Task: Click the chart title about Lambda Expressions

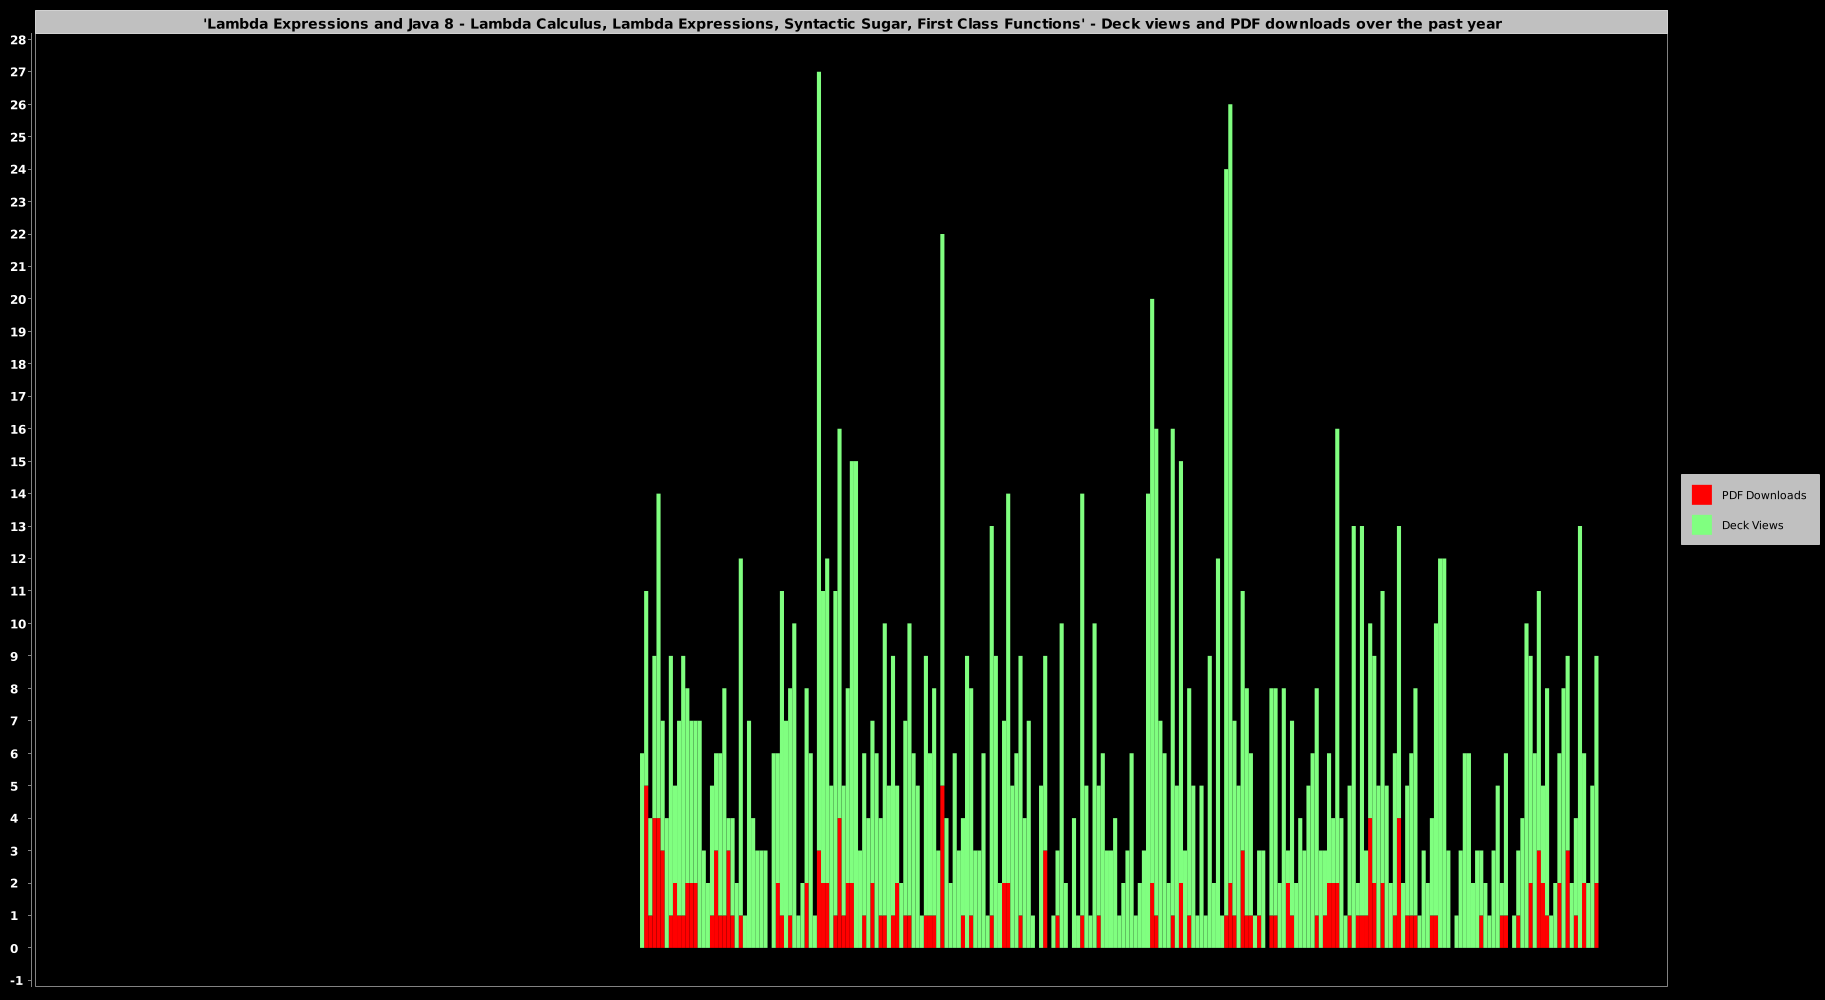Action: (x=852, y=23)
